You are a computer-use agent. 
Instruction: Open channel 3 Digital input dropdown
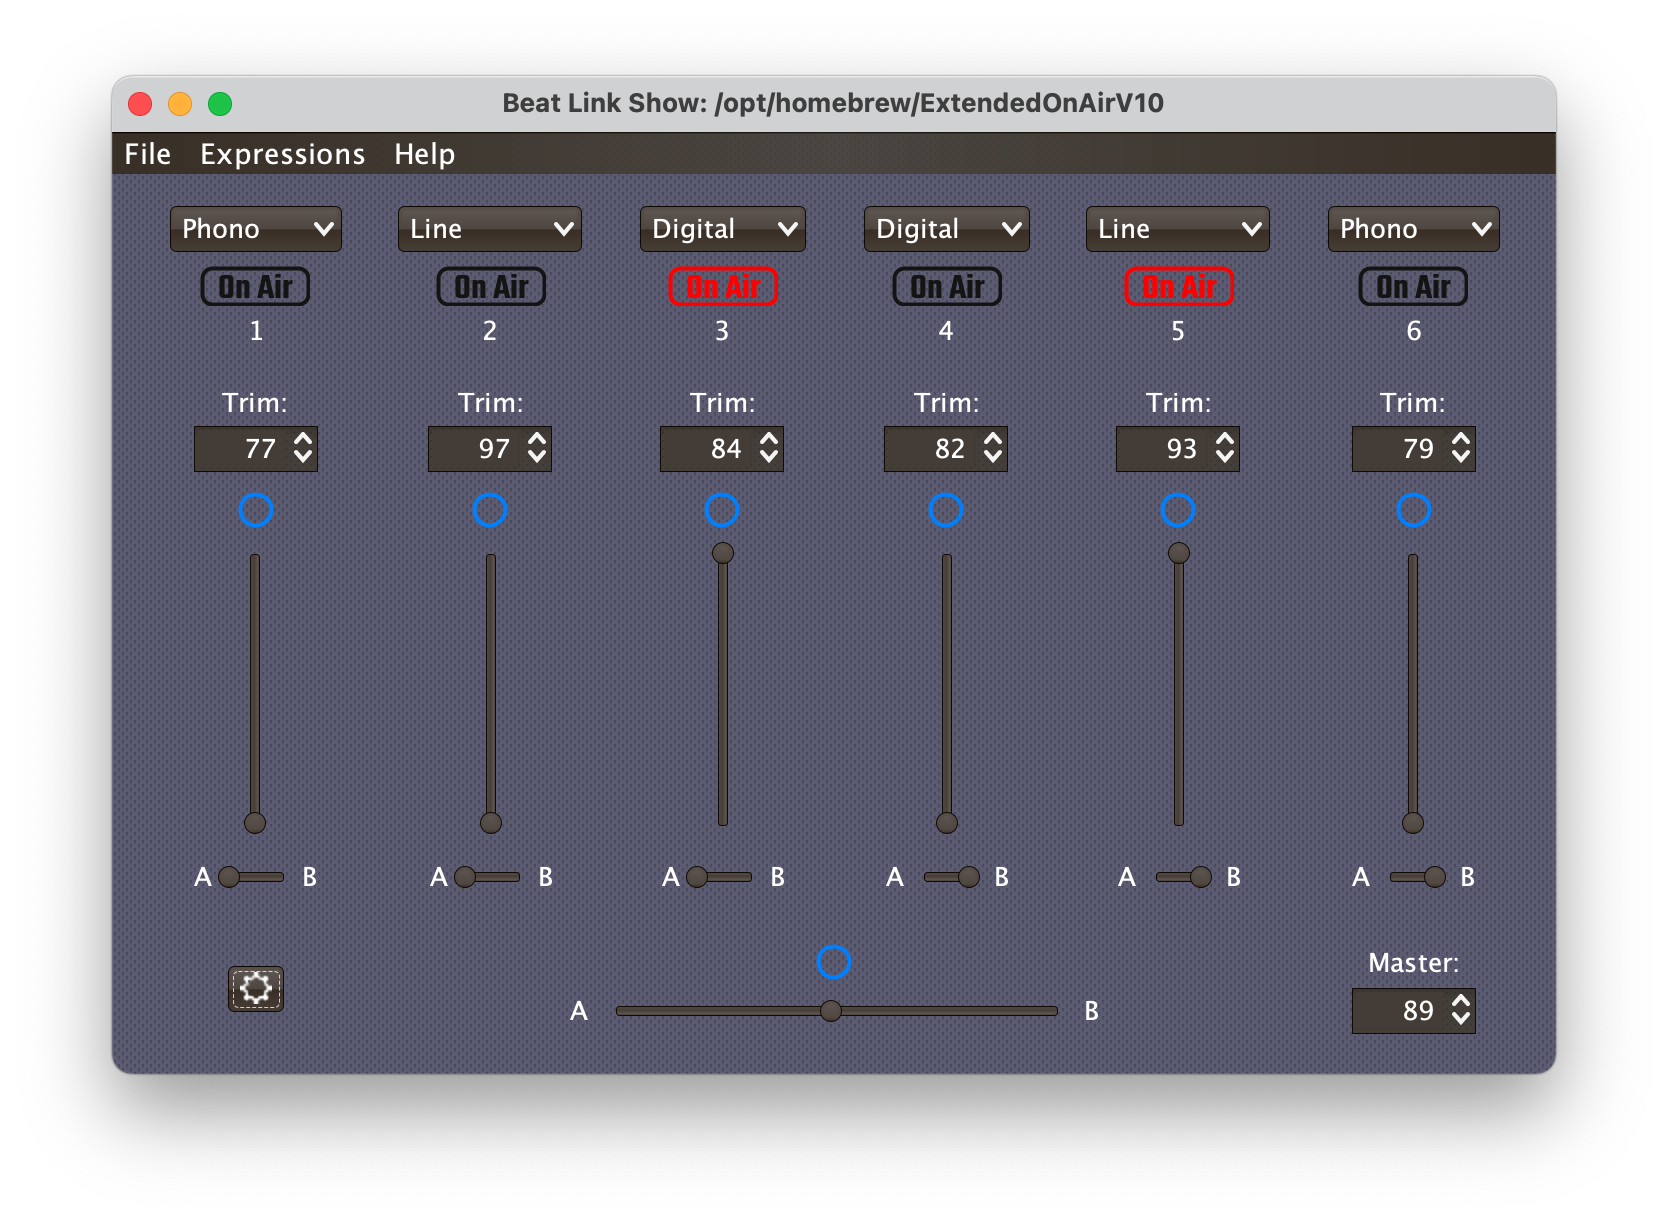pos(722,229)
